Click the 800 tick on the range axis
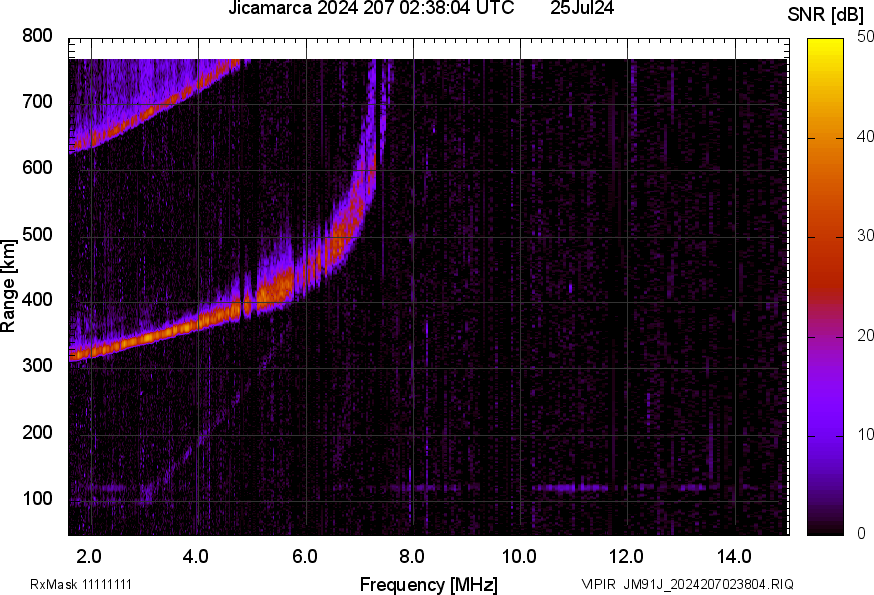 37,36
